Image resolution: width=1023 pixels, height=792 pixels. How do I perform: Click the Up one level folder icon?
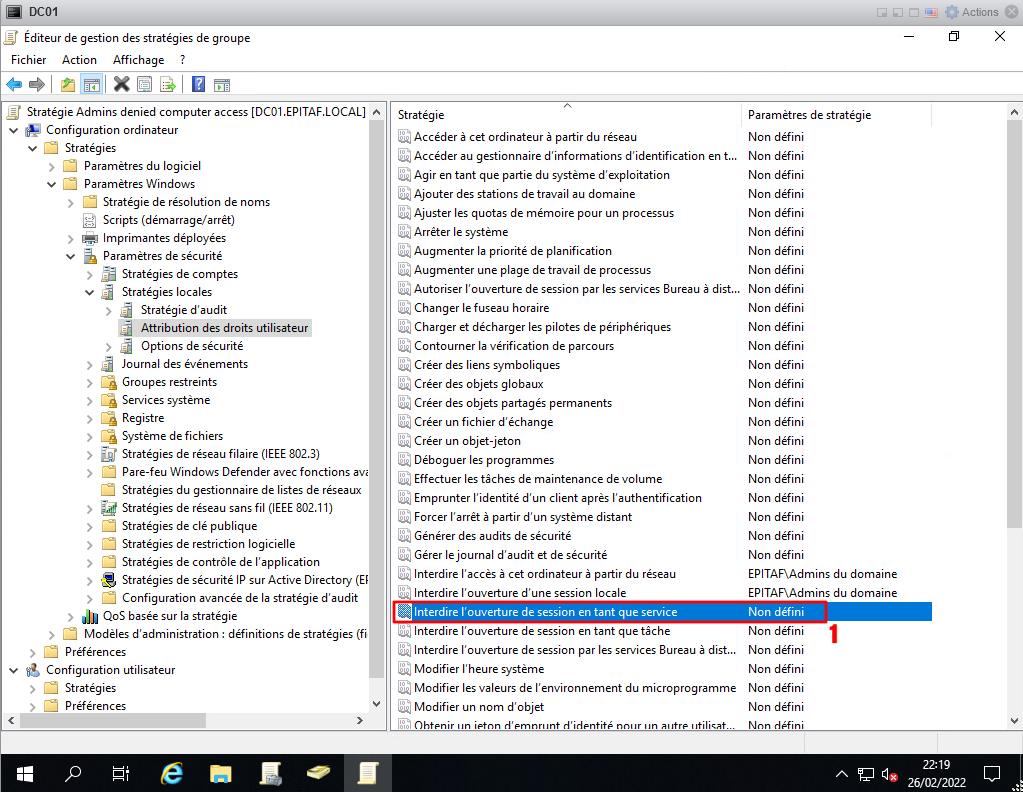pos(68,85)
